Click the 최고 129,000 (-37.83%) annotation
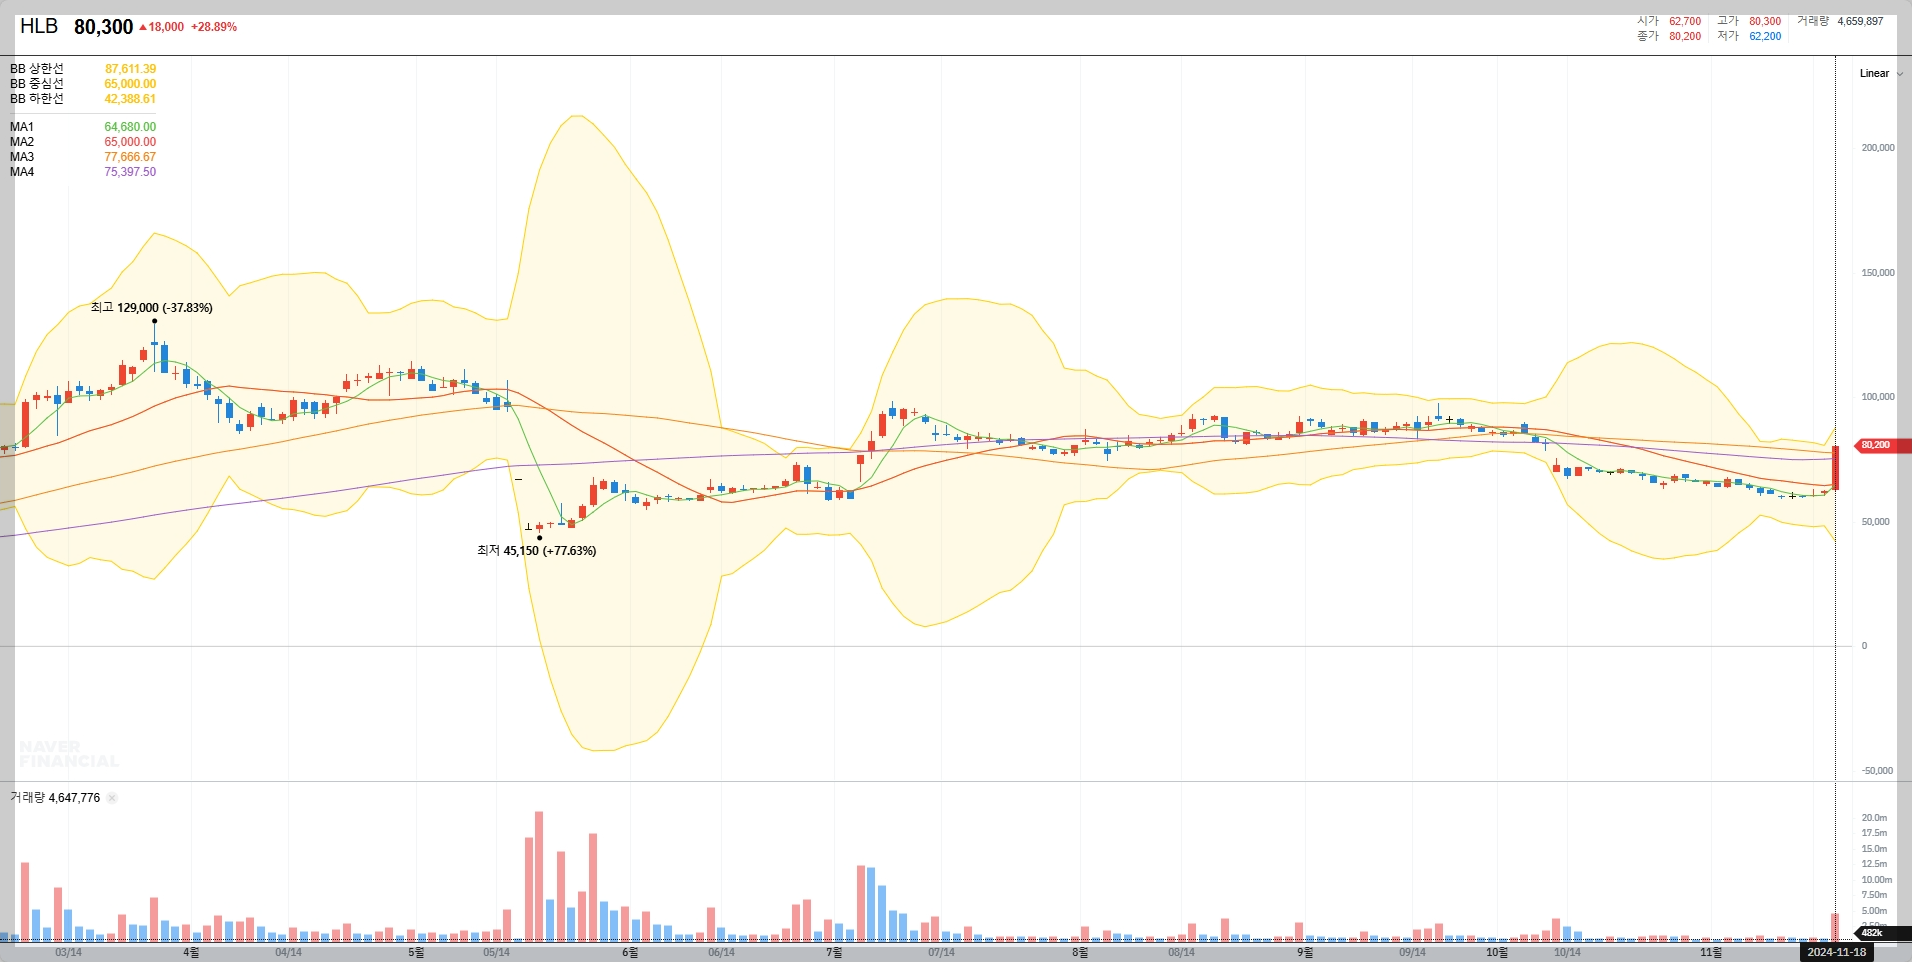Viewport: 1912px width, 962px height. pos(151,308)
